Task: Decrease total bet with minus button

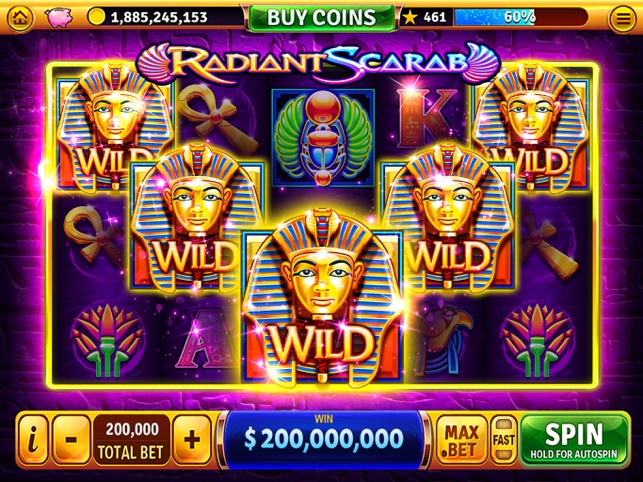Action: click(x=71, y=440)
